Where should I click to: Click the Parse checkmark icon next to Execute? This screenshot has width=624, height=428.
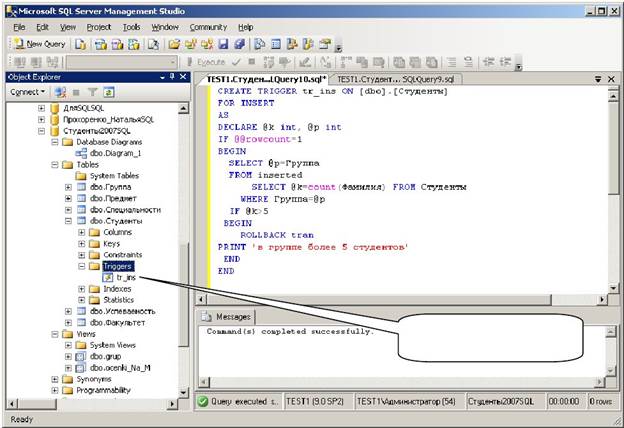tap(236, 62)
